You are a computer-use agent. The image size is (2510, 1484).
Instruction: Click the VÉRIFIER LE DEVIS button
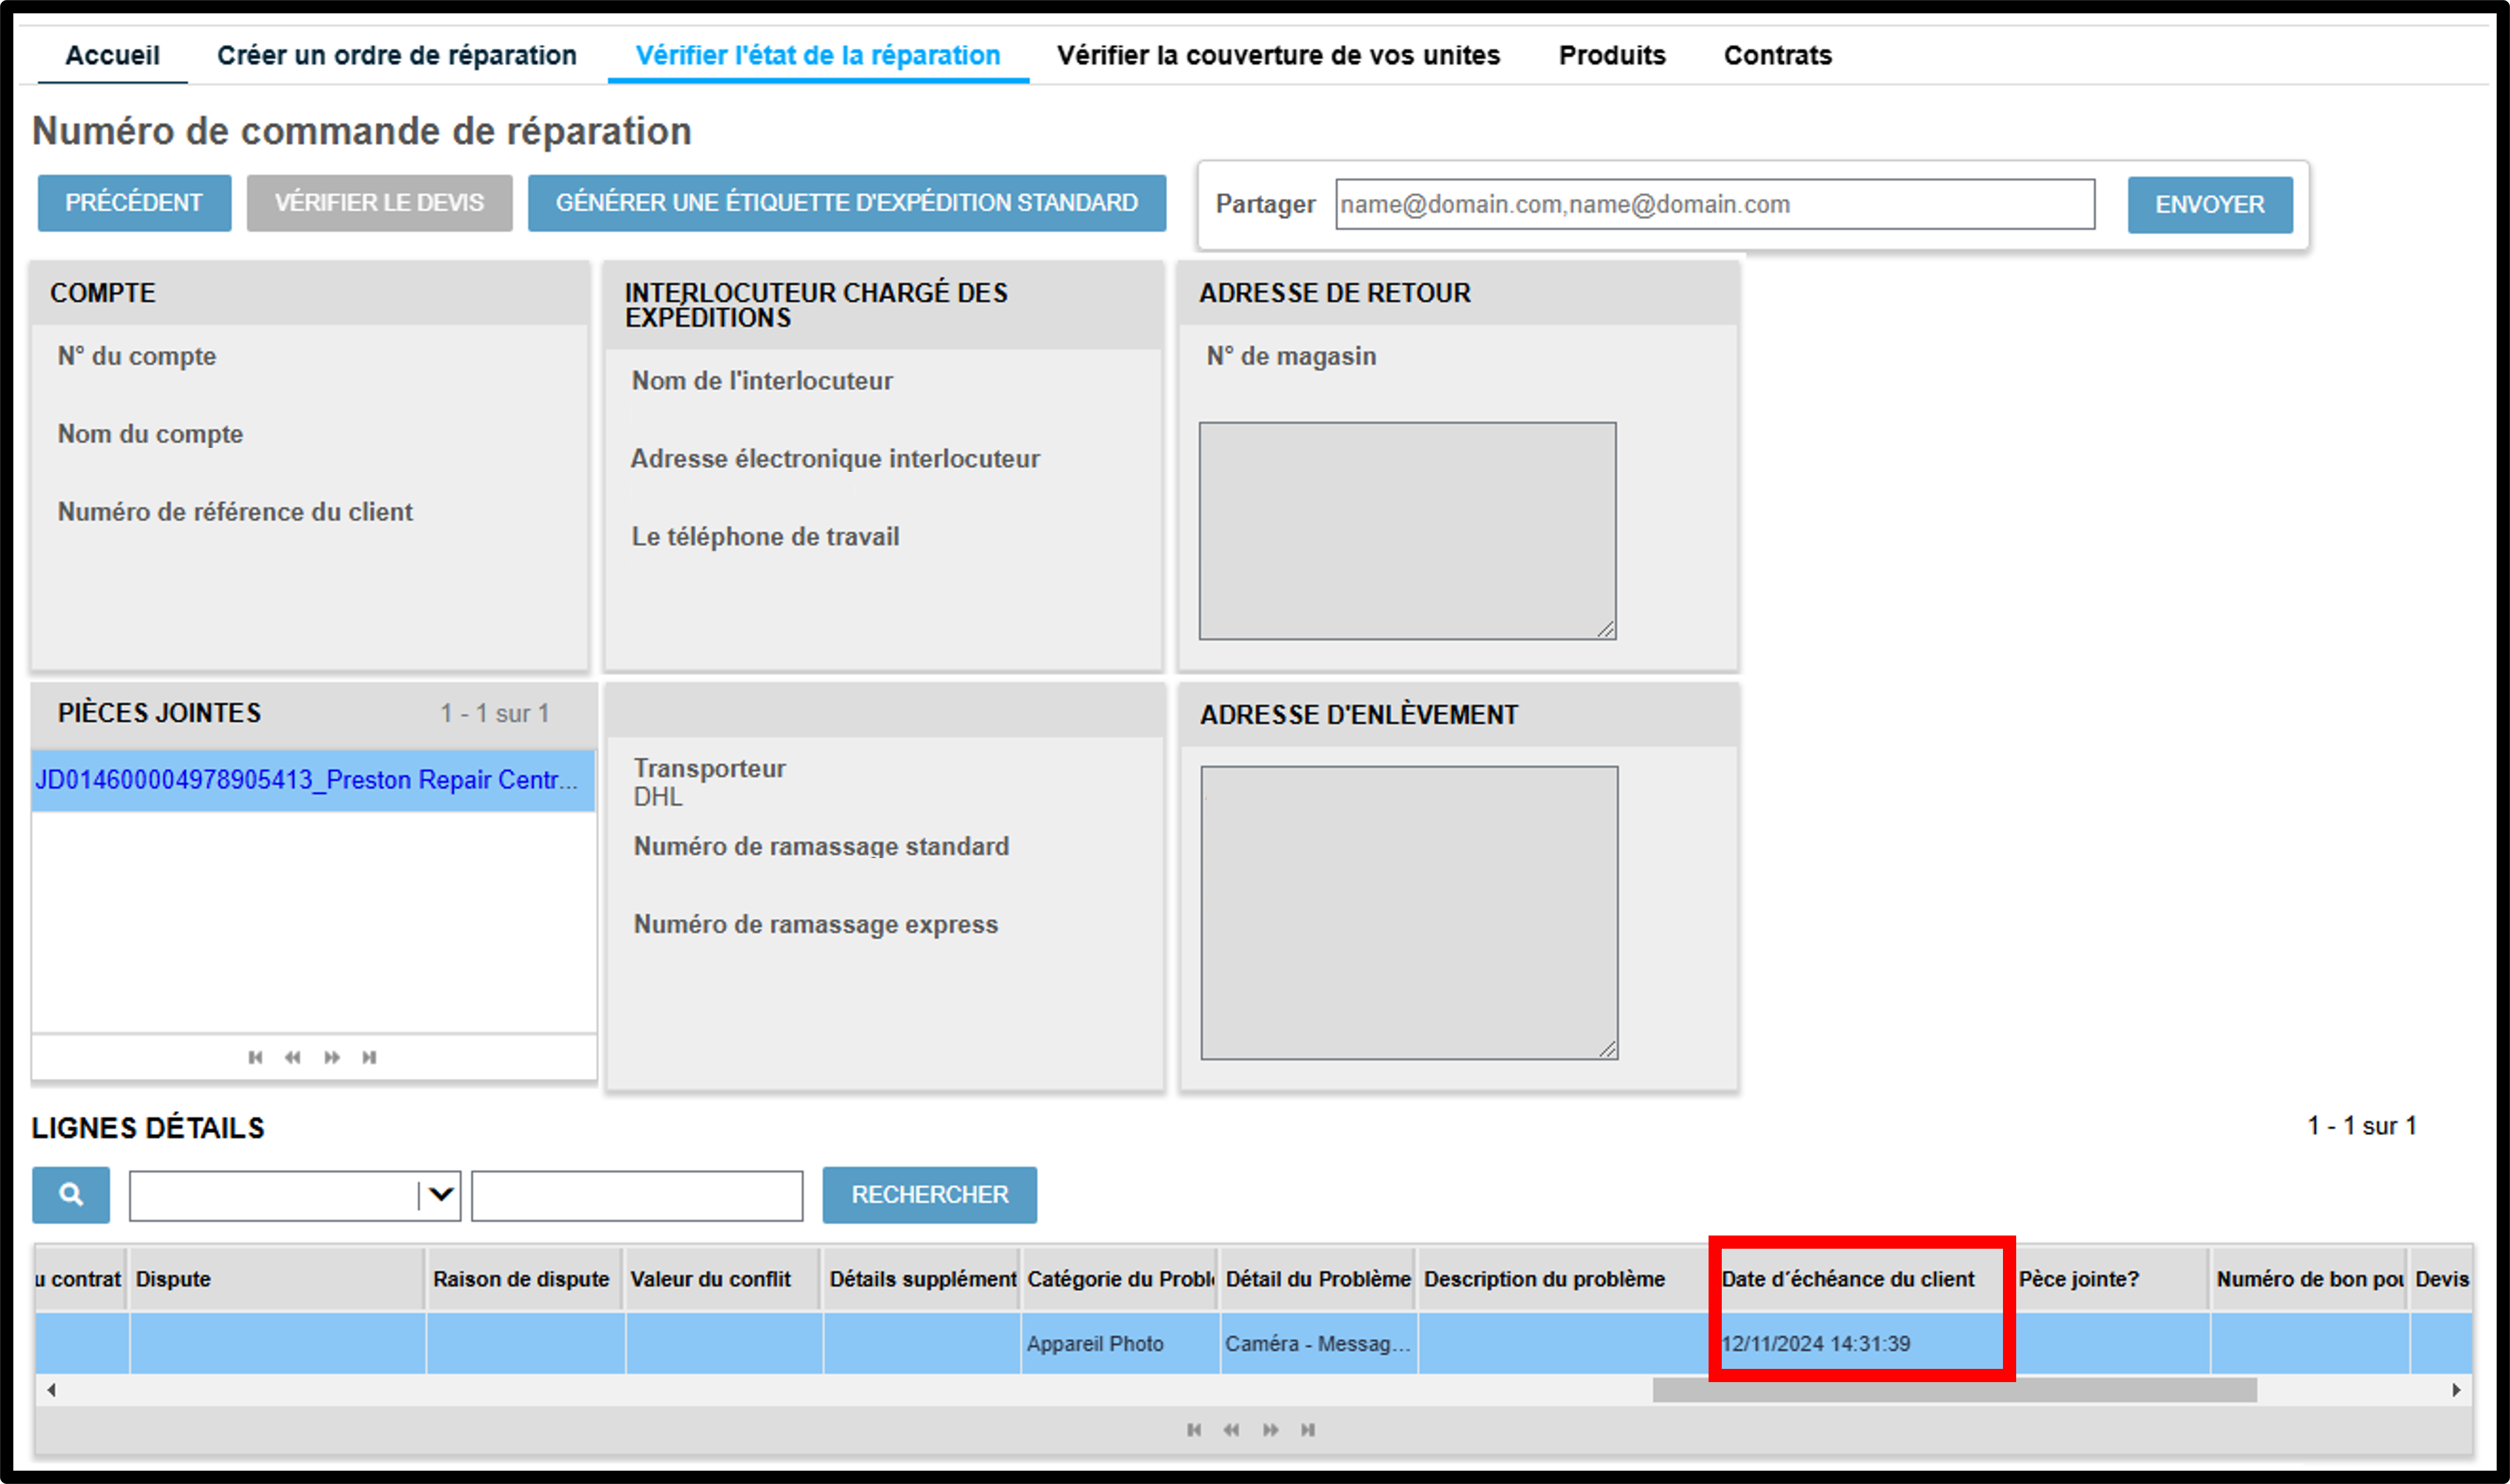point(379,203)
